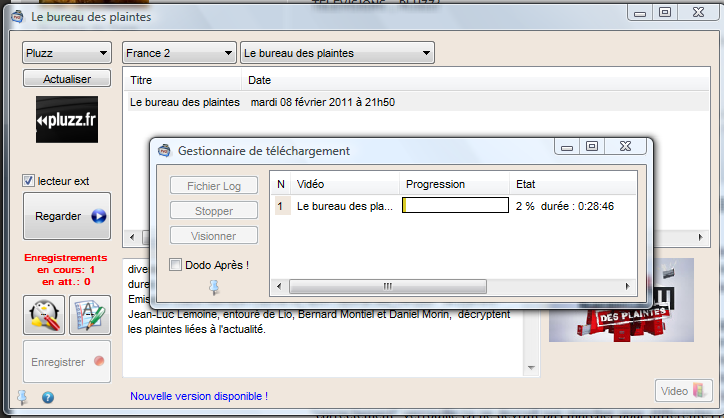The height and width of the screenshot is (418, 724).
Task: Click the Progression column header
Action: pos(454,184)
